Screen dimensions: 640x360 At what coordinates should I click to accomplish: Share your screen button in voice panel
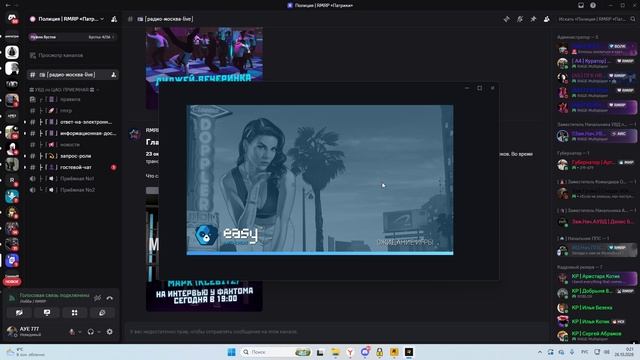pos(47,313)
